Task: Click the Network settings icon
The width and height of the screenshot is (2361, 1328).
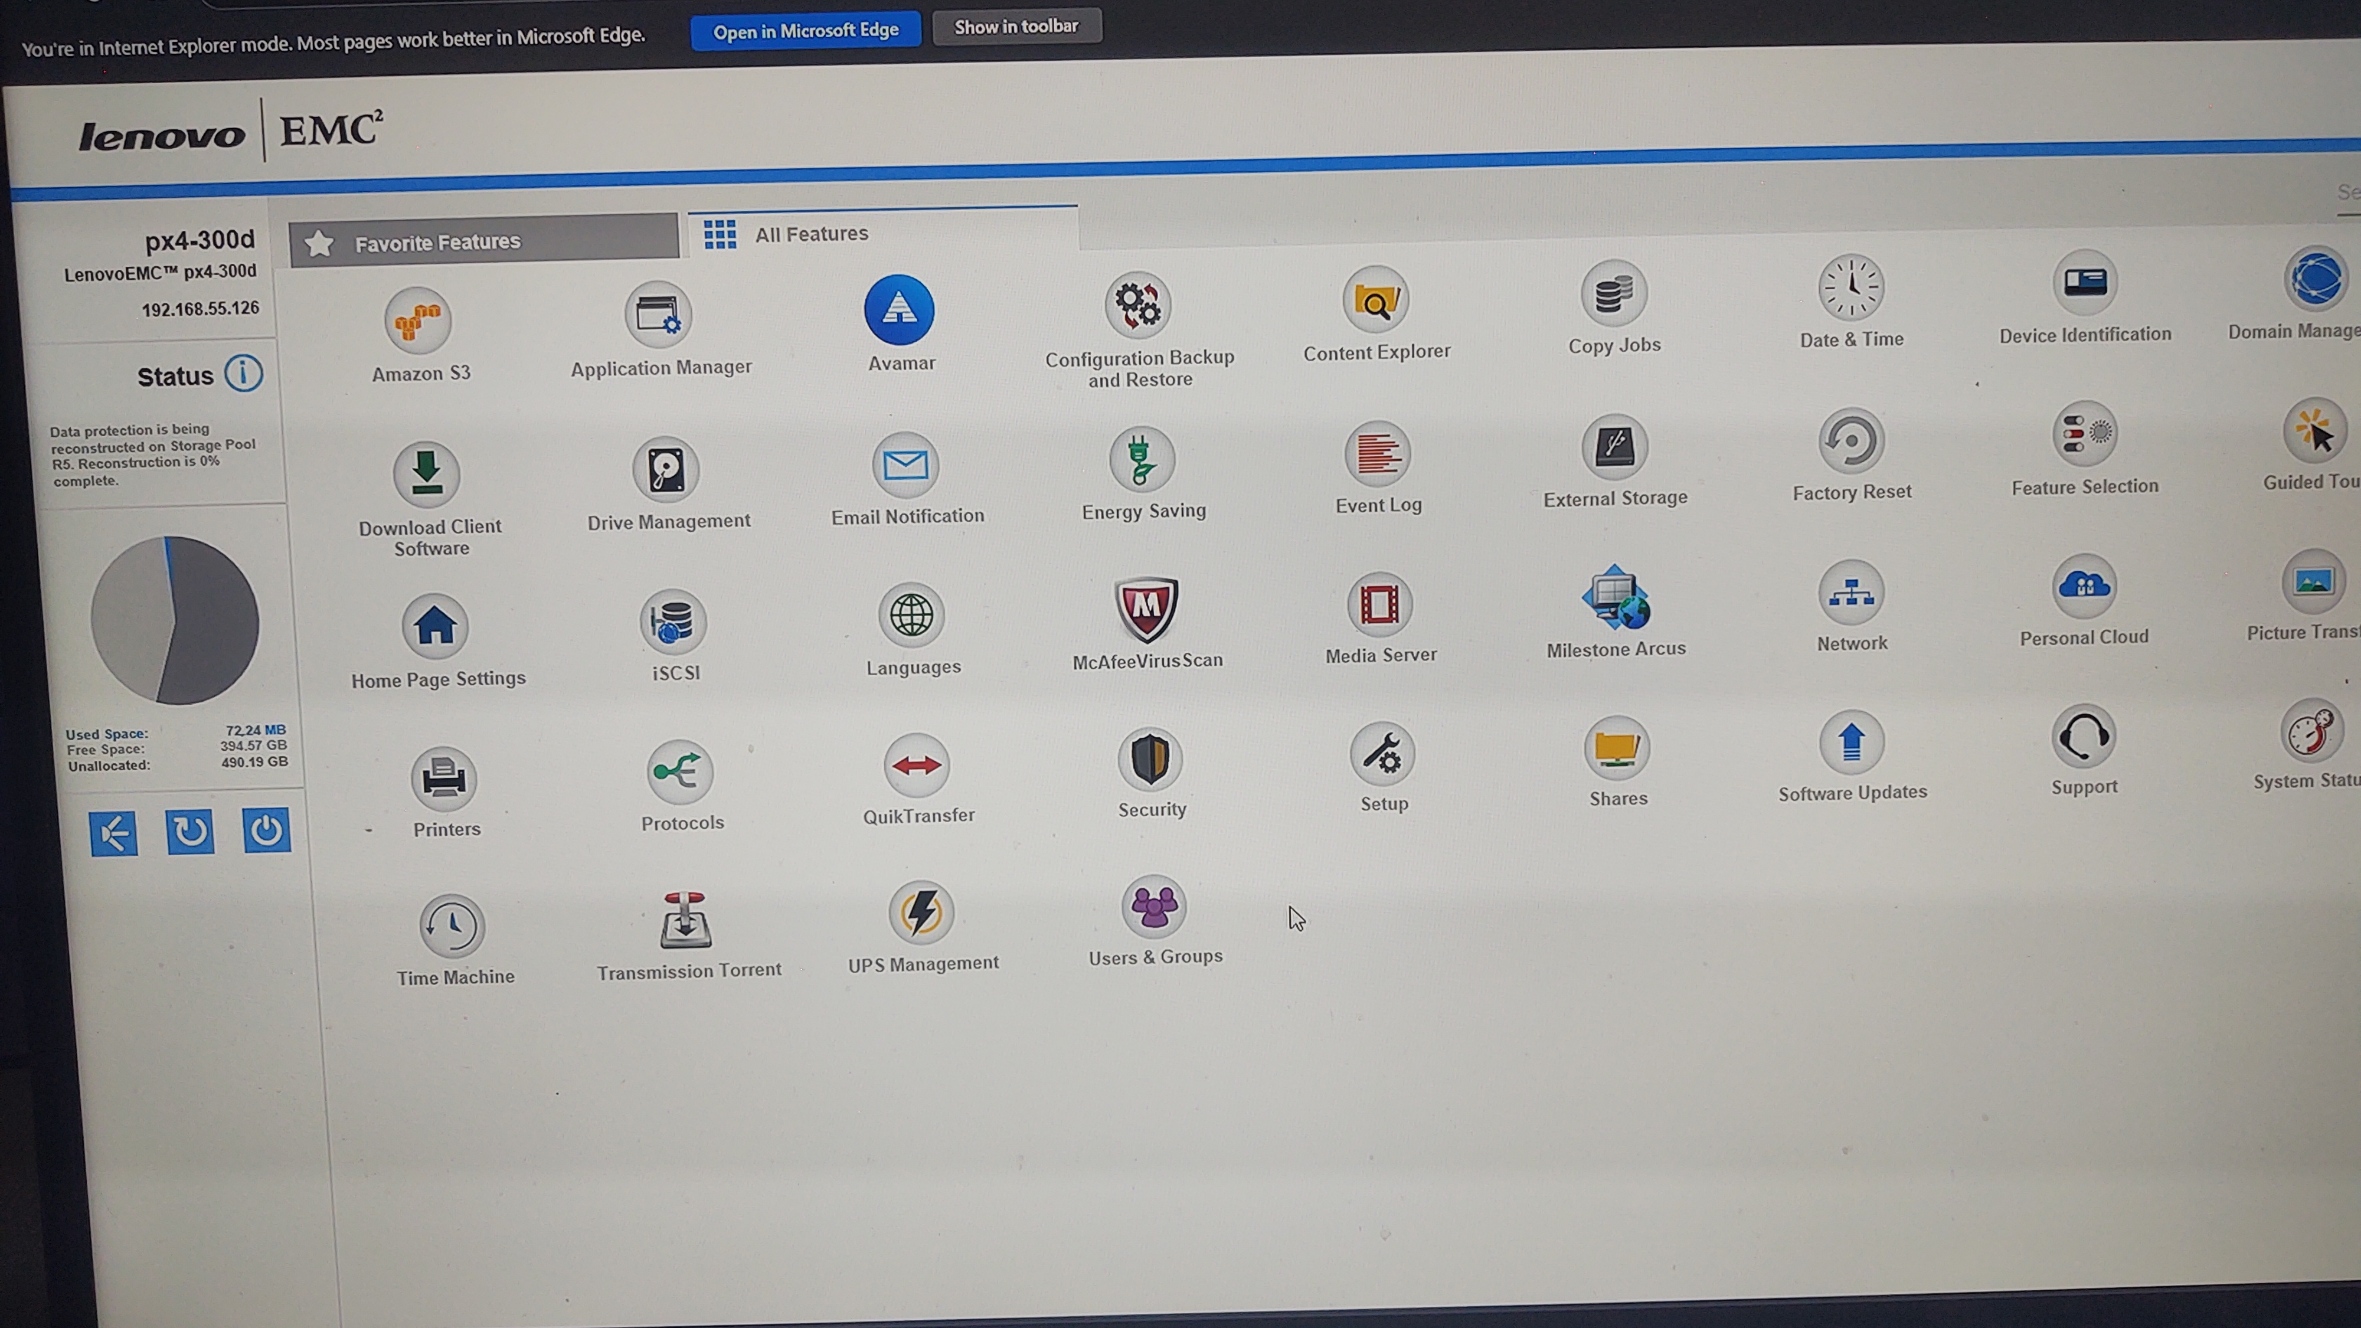Action: click(1851, 594)
